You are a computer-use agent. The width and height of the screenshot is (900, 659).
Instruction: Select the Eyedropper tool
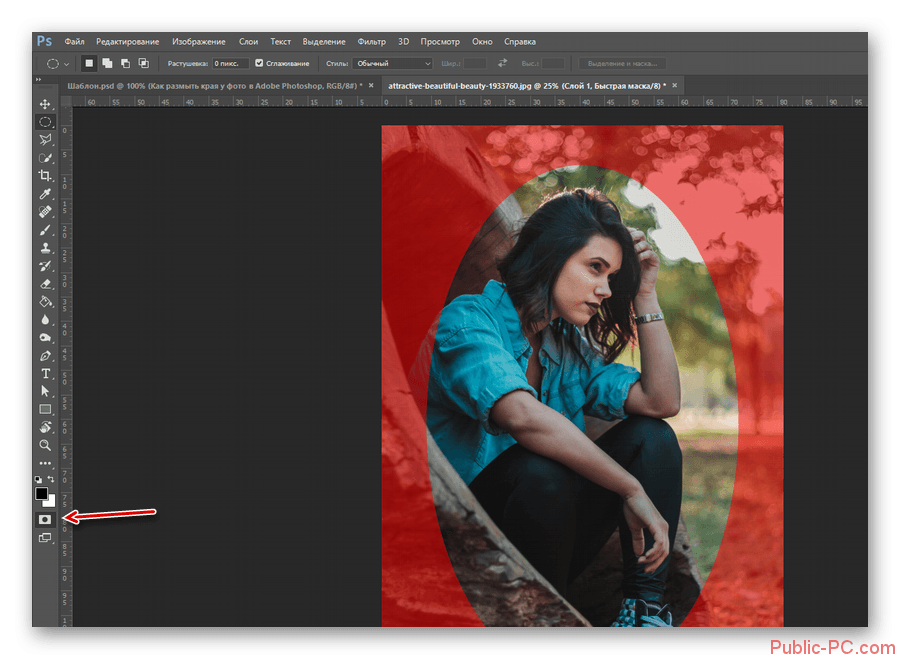click(45, 193)
